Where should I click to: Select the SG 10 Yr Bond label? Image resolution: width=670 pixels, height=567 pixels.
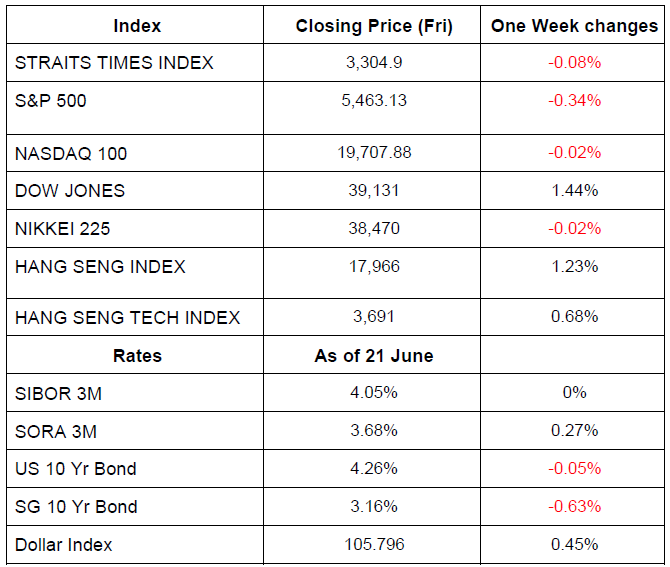pos(76,507)
